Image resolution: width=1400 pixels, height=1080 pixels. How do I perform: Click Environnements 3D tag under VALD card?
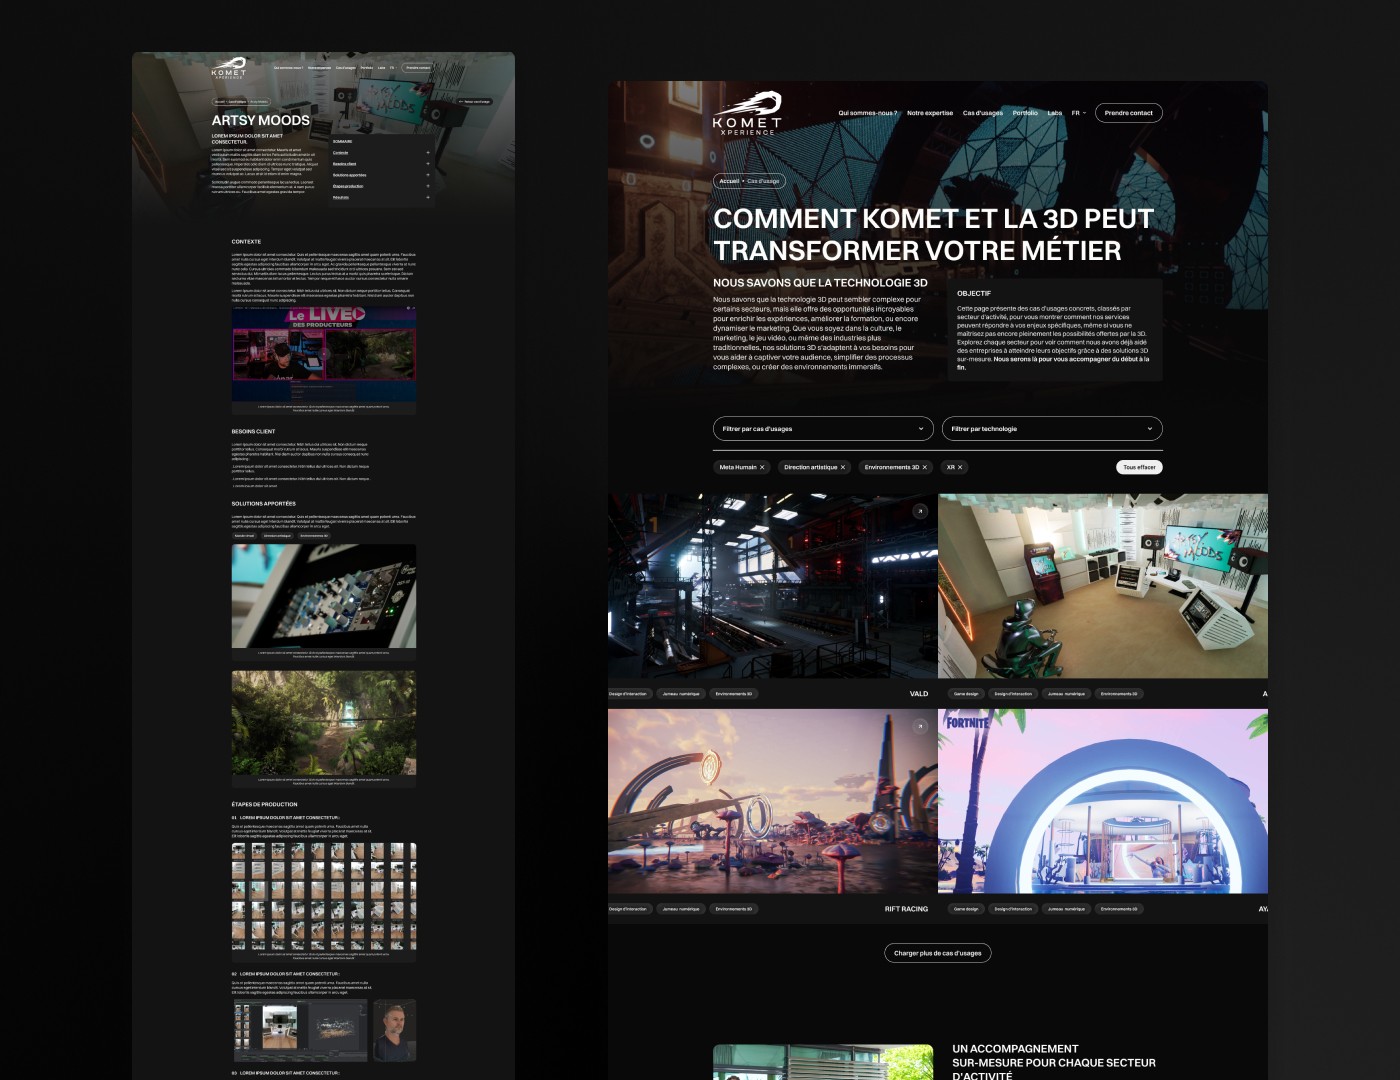[734, 693]
